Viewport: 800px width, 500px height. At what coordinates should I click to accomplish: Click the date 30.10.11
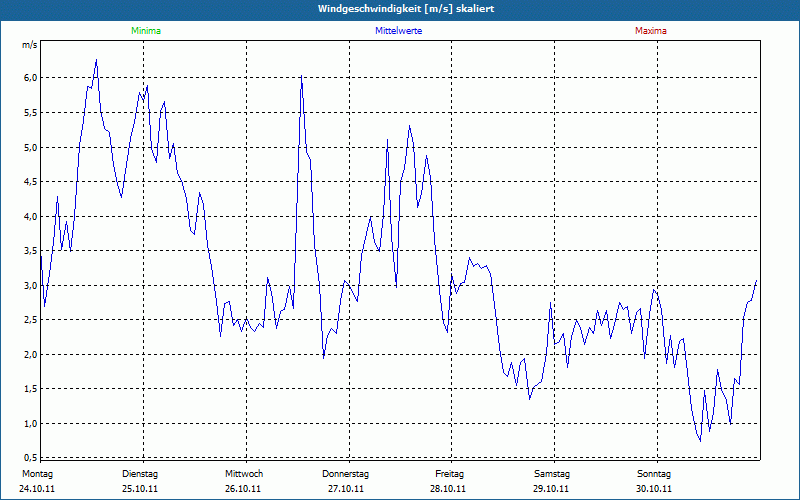pyautogui.click(x=654, y=489)
